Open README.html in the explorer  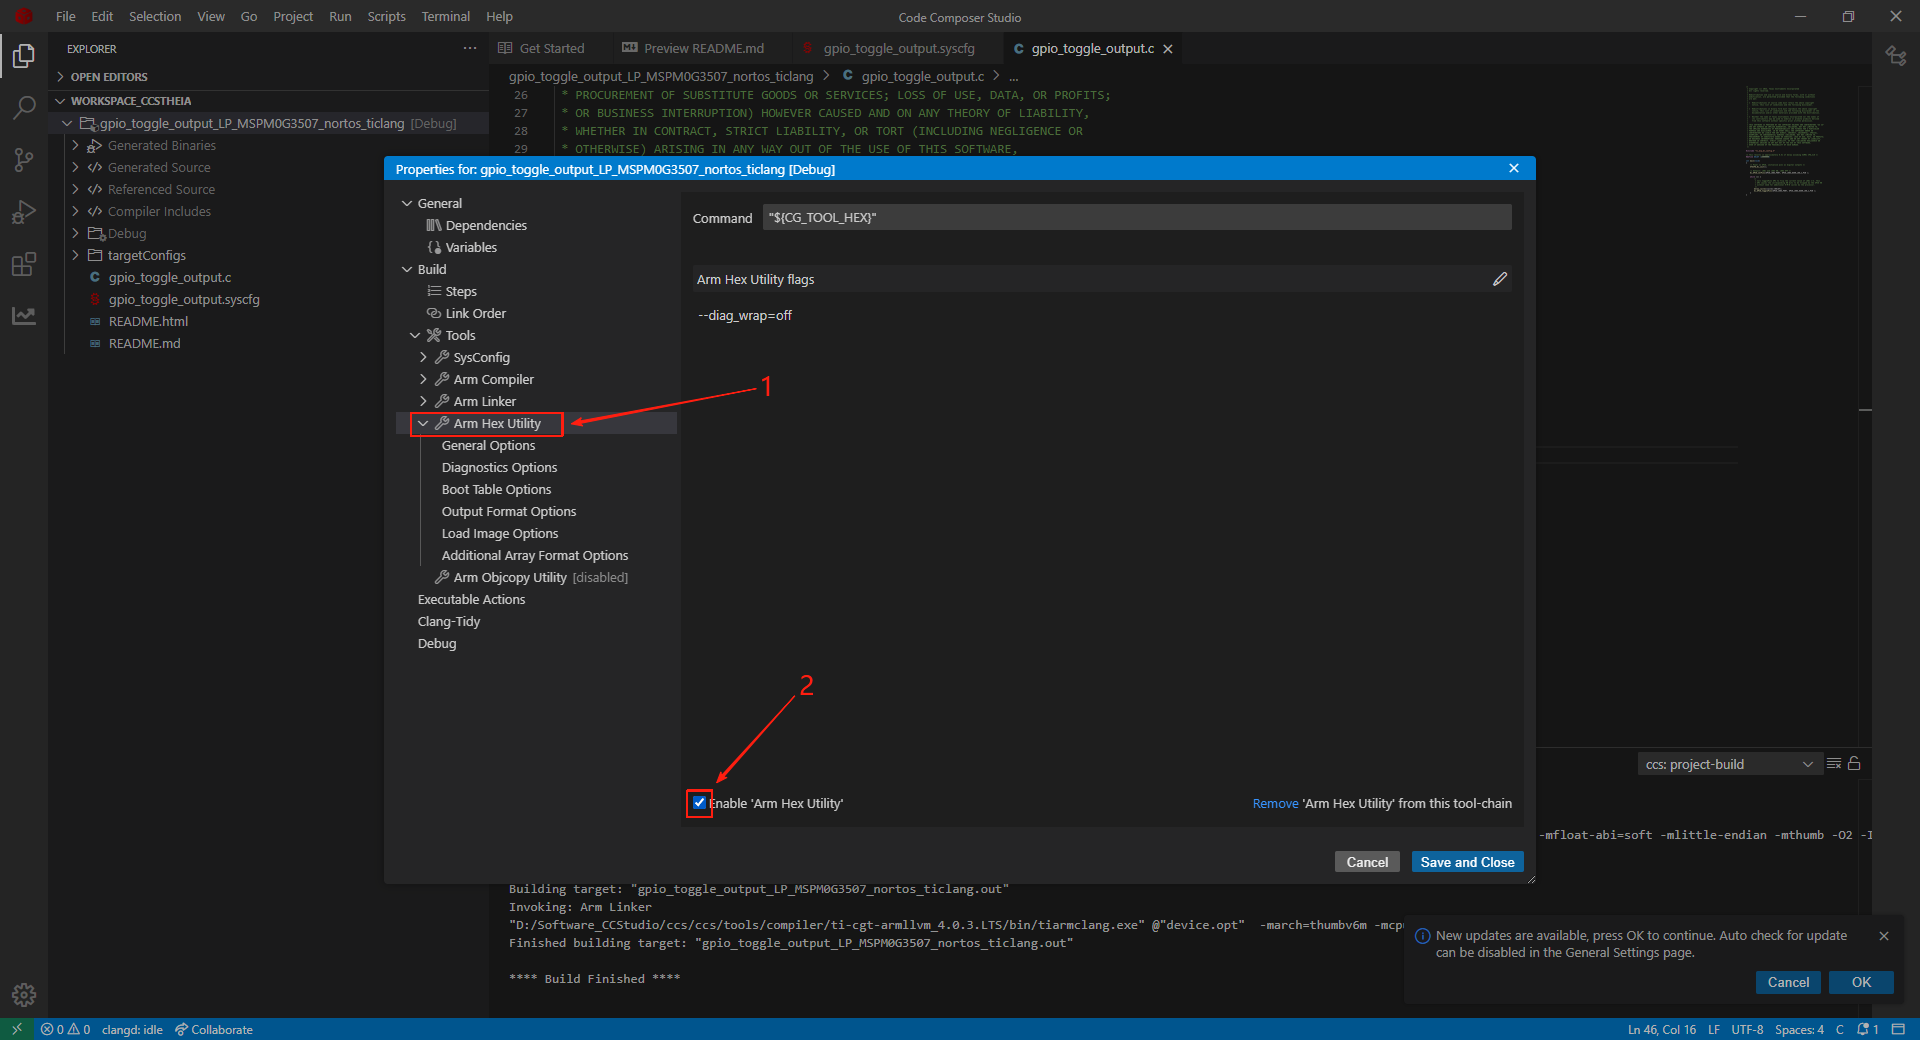click(148, 321)
